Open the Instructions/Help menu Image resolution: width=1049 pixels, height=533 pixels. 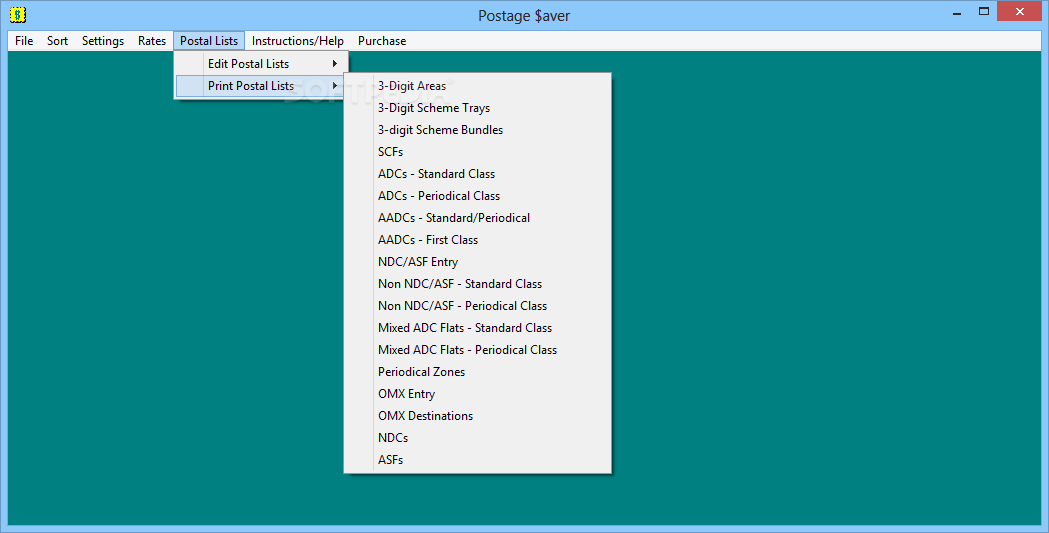[x=298, y=41]
